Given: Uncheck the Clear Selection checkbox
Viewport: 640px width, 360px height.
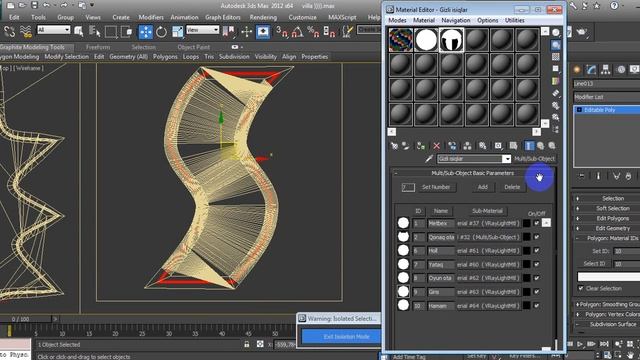Looking at the screenshot, I should (581, 288).
